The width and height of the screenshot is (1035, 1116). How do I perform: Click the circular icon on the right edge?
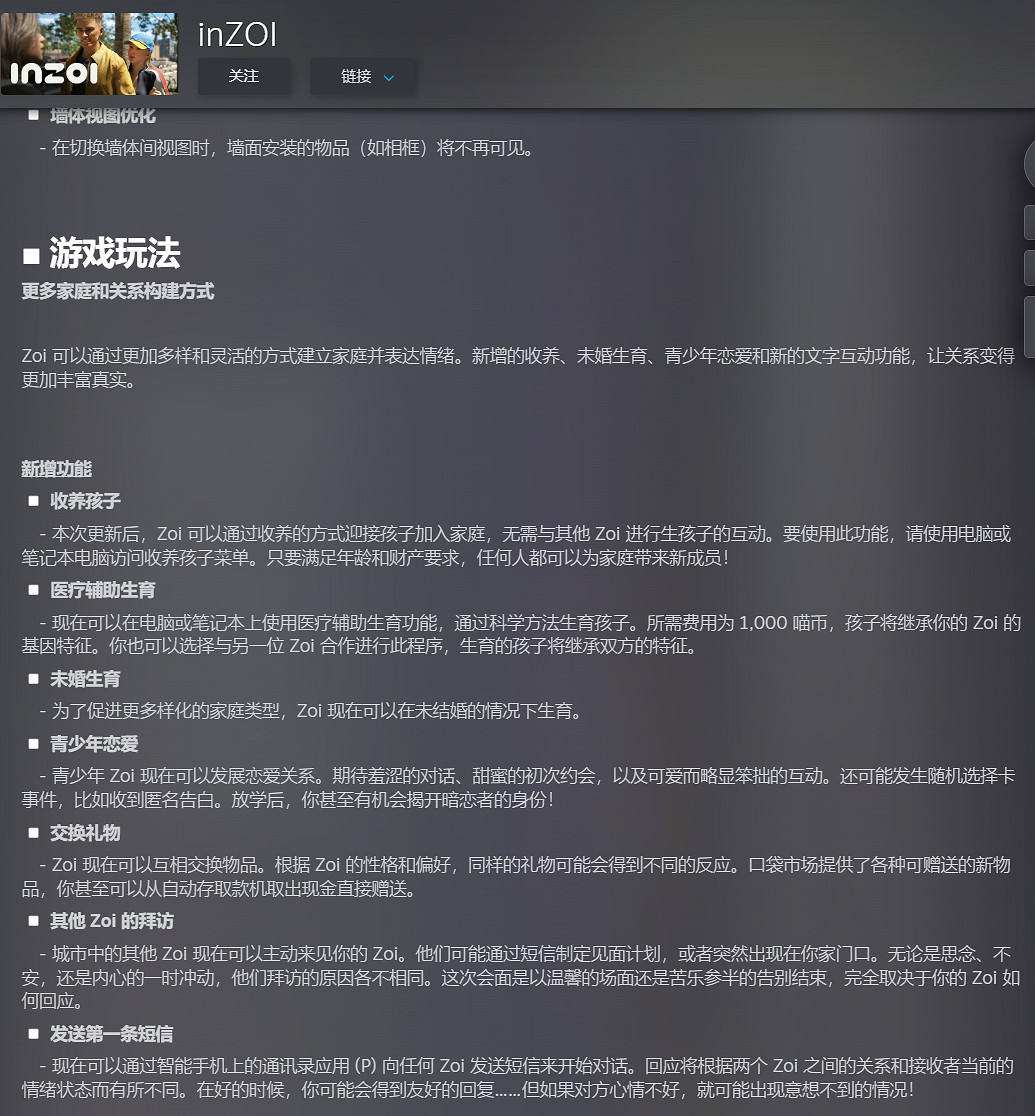[x=1031, y=163]
